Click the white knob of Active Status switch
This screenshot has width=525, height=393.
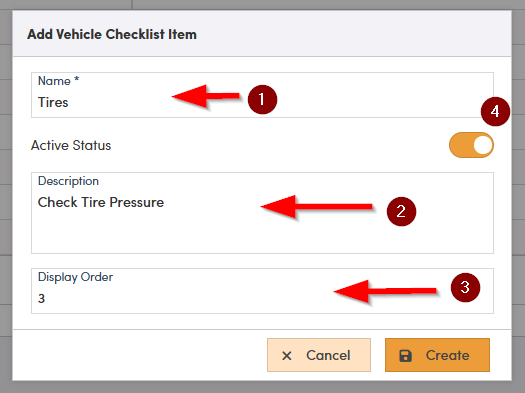(483, 145)
